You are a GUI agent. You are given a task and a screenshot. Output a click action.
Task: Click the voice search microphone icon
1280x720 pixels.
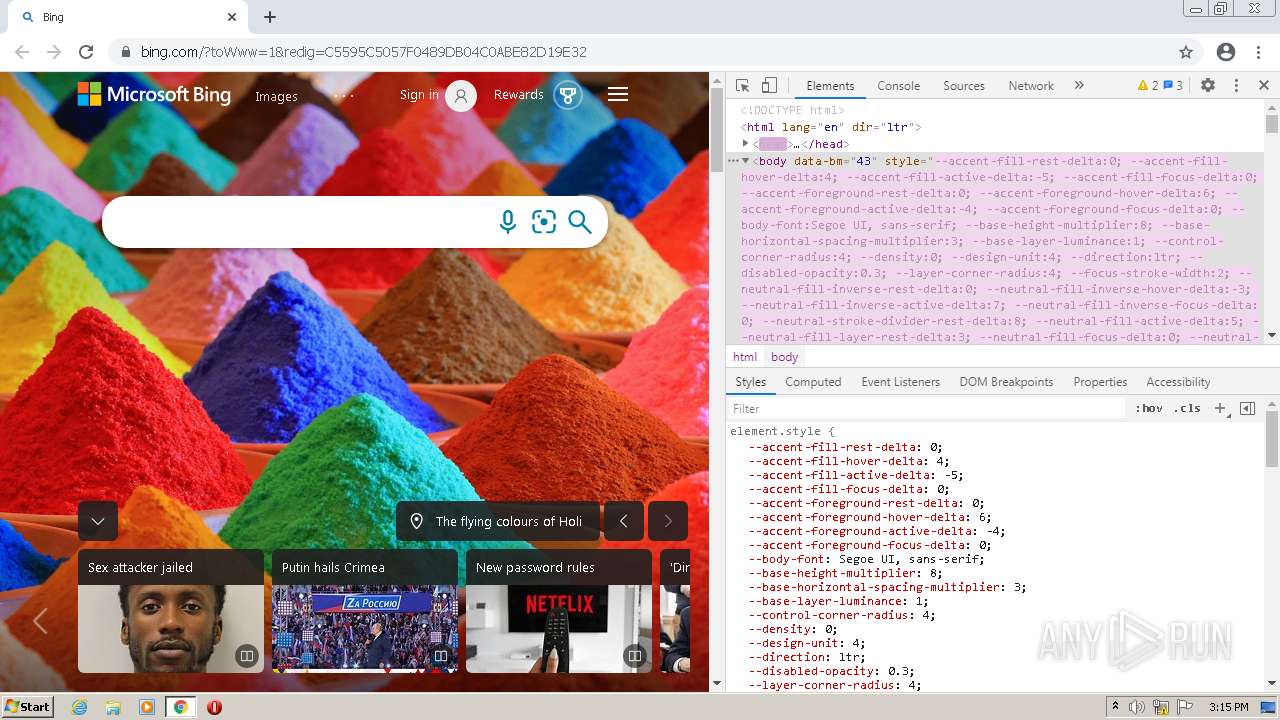(x=508, y=222)
